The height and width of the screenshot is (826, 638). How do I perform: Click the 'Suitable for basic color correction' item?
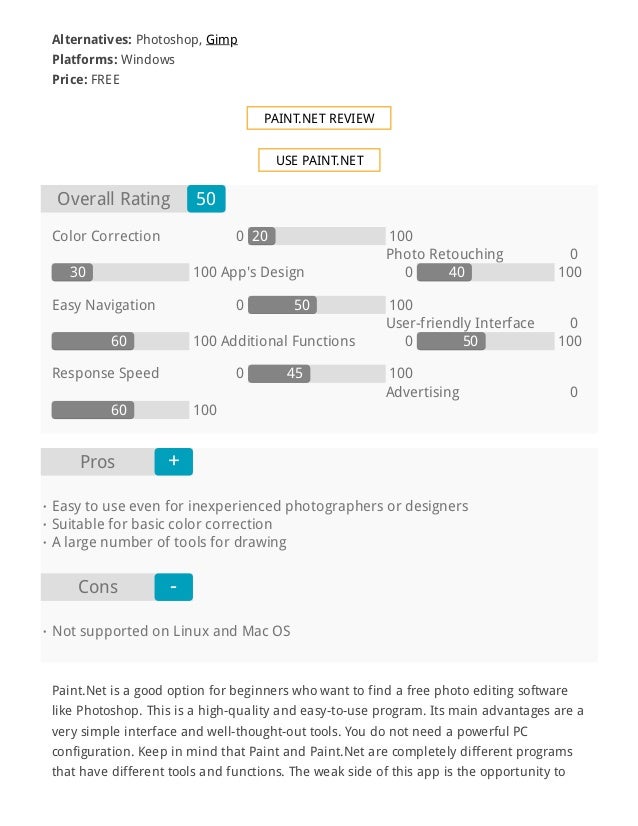pyautogui.click(x=162, y=524)
